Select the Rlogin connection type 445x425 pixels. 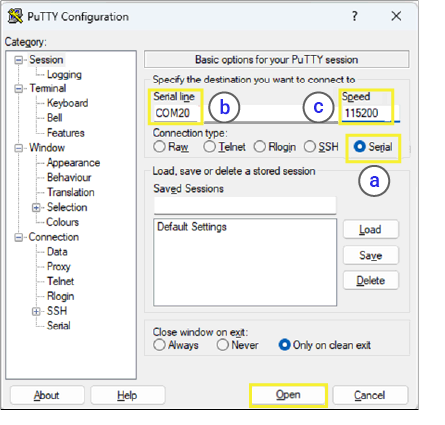(x=260, y=147)
